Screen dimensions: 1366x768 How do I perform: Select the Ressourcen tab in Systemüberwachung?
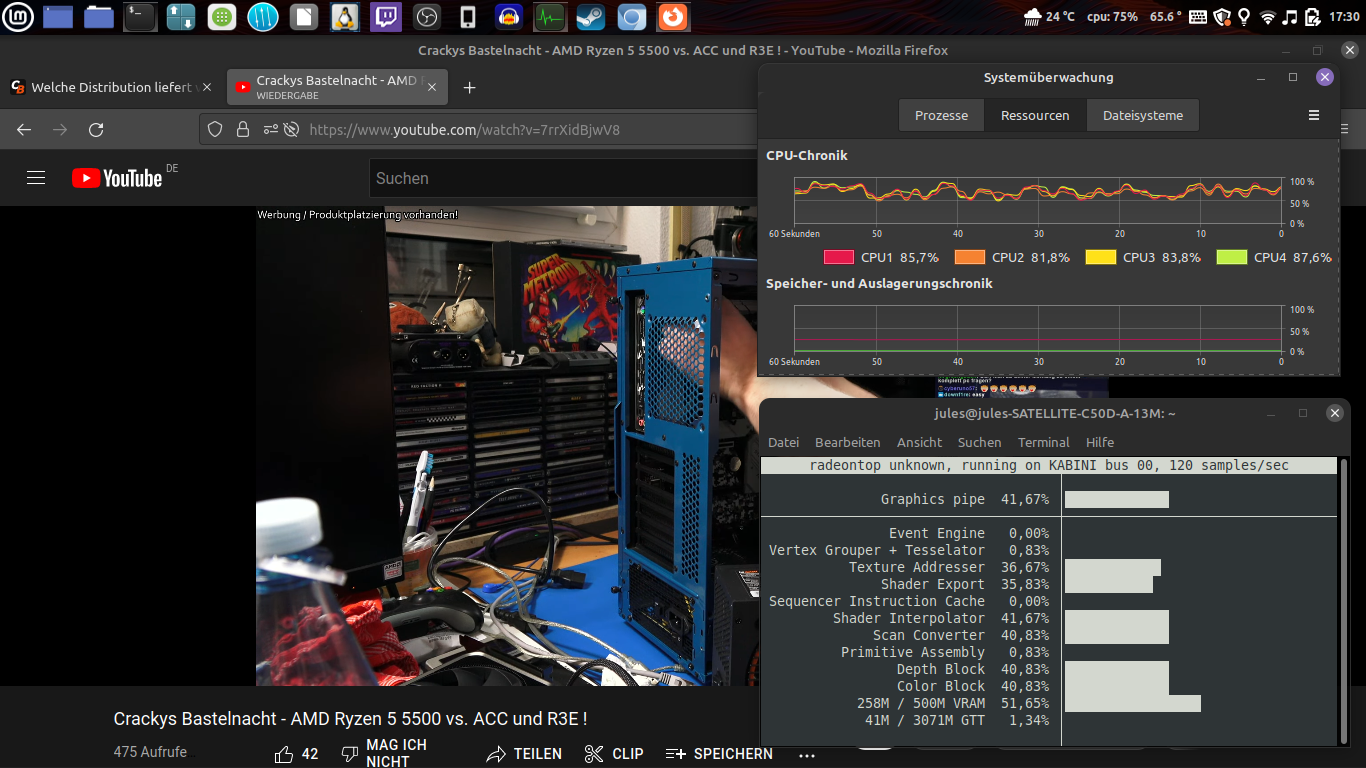[x=1035, y=115]
